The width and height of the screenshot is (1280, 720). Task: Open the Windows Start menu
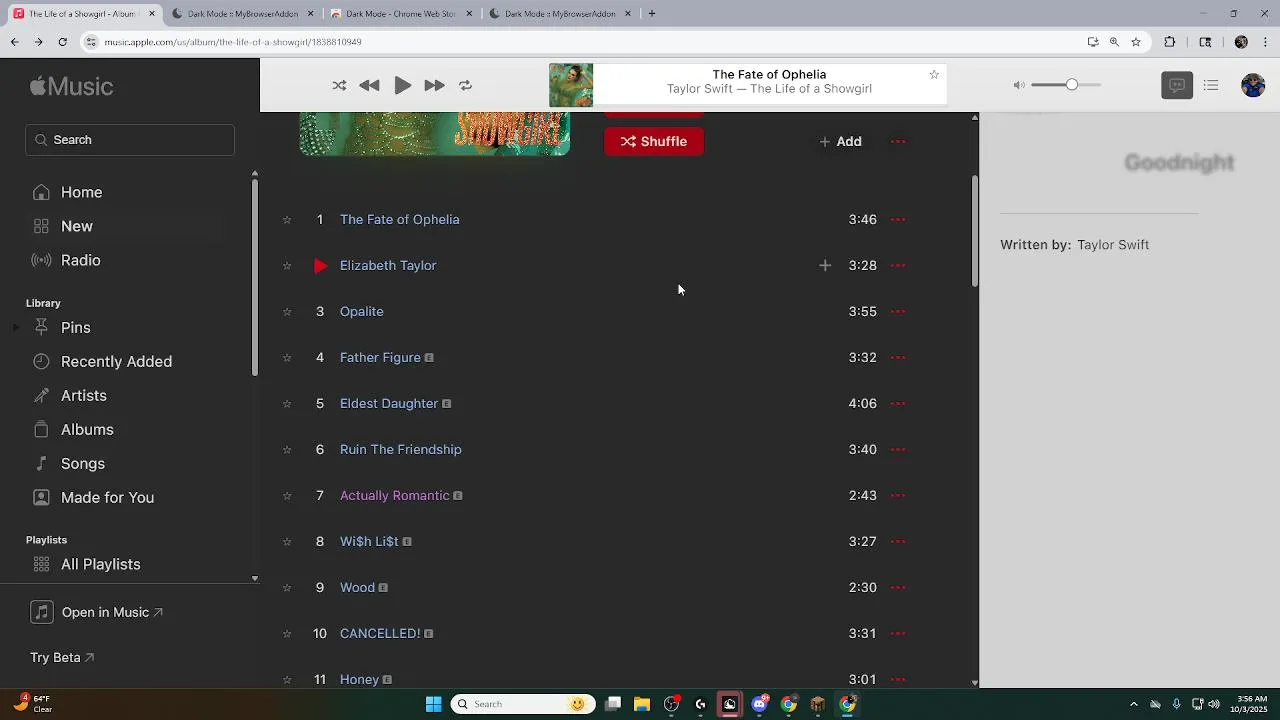coord(433,705)
